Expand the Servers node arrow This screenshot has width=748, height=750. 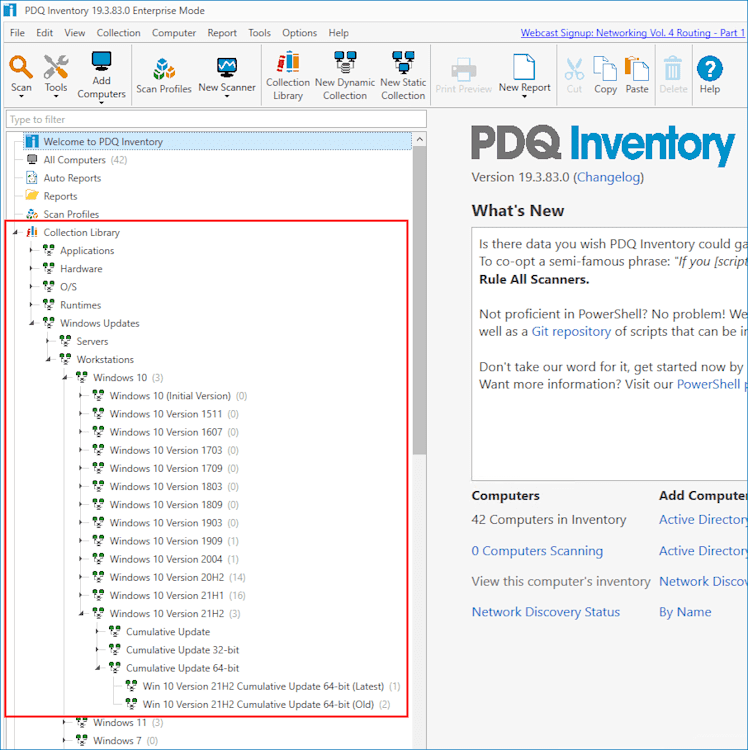tap(48, 341)
